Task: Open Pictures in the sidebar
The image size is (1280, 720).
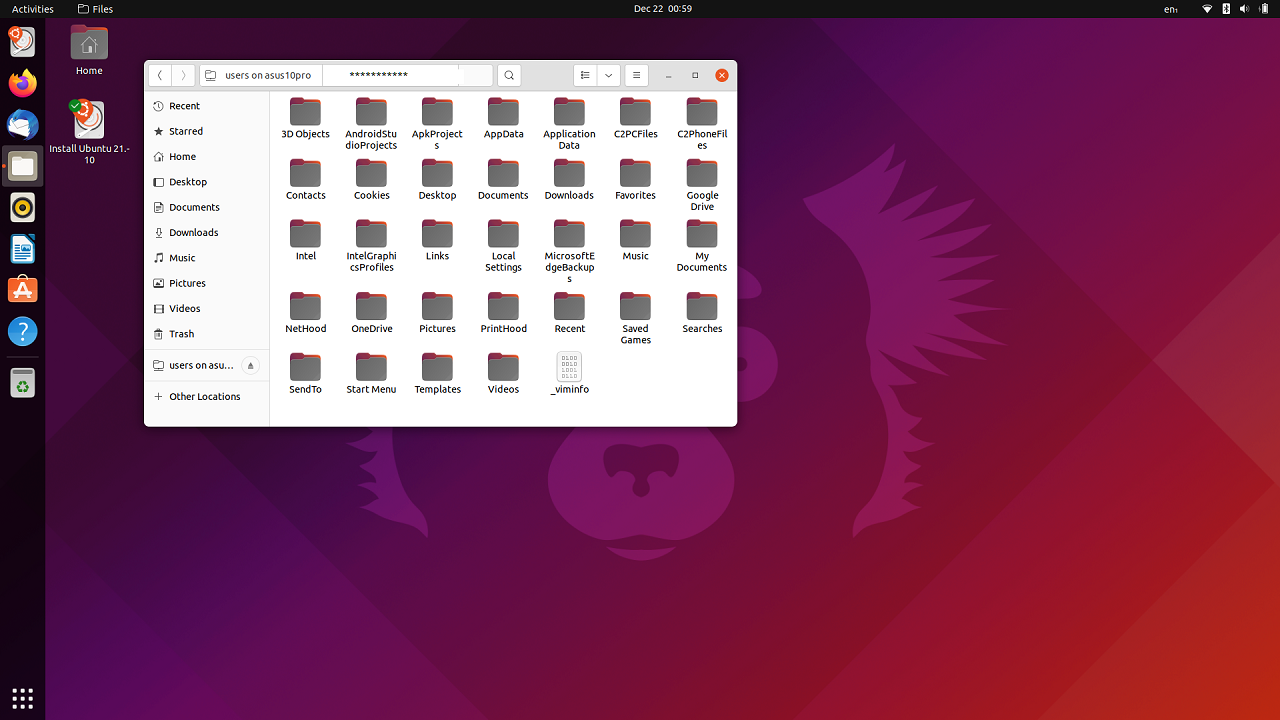Action: tap(207, 283)
